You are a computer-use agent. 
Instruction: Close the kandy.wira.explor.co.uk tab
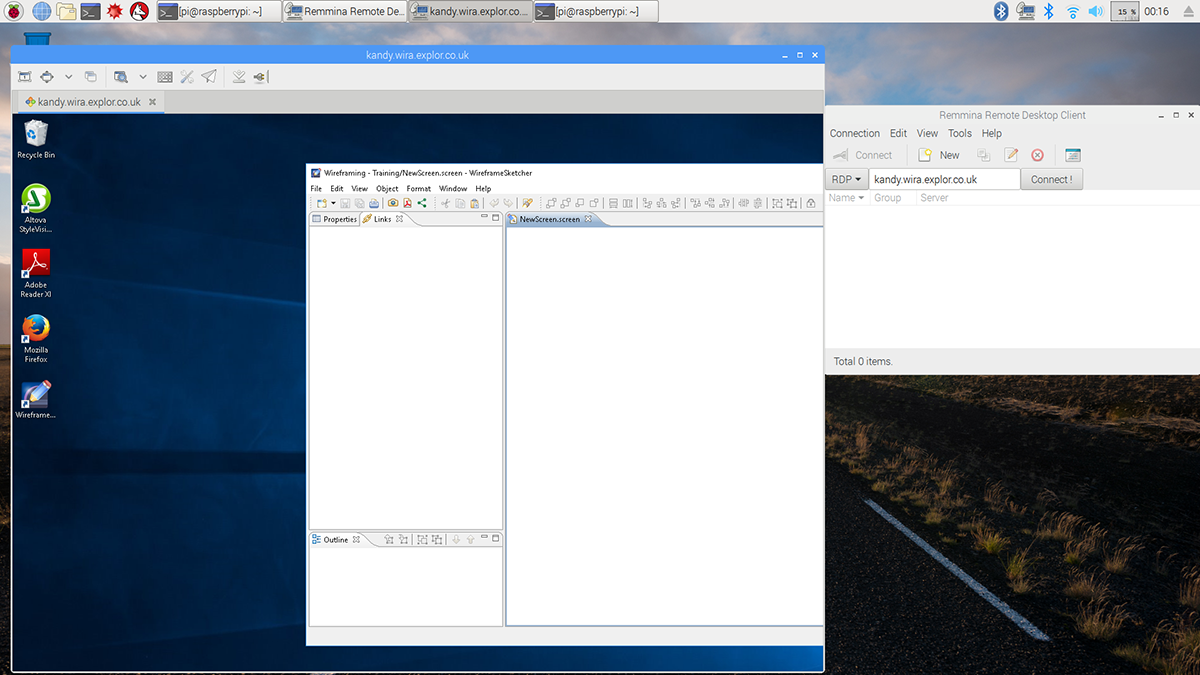coord(152,102)
